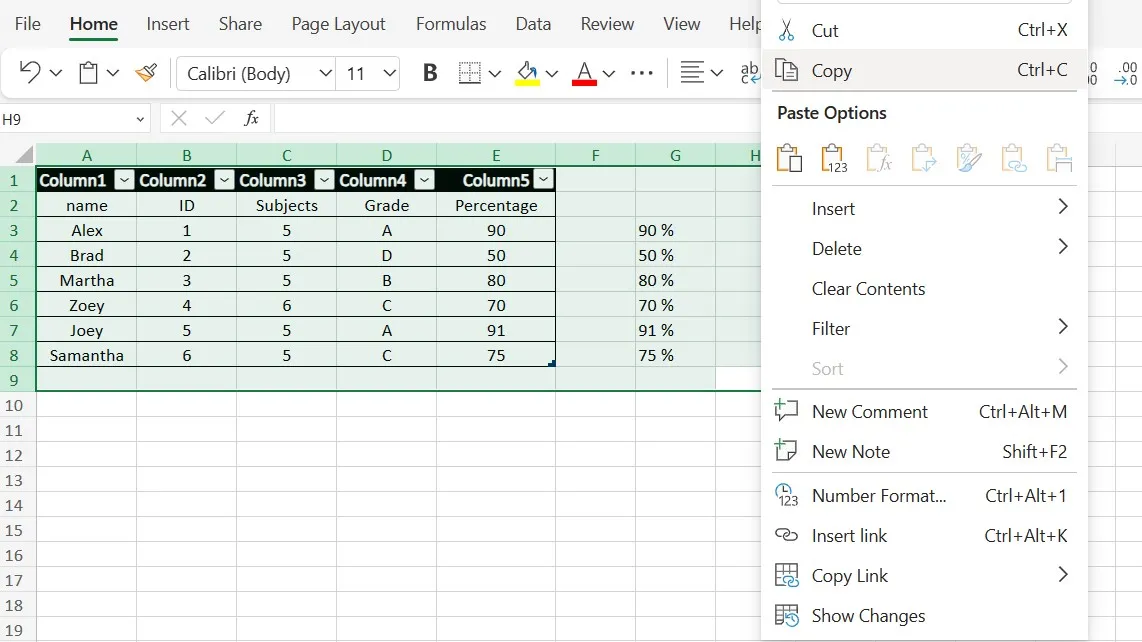This screenshot has height=642, width=1142.
Task: Click the Decrease Decimal icon
Action: pos(1126,73)
